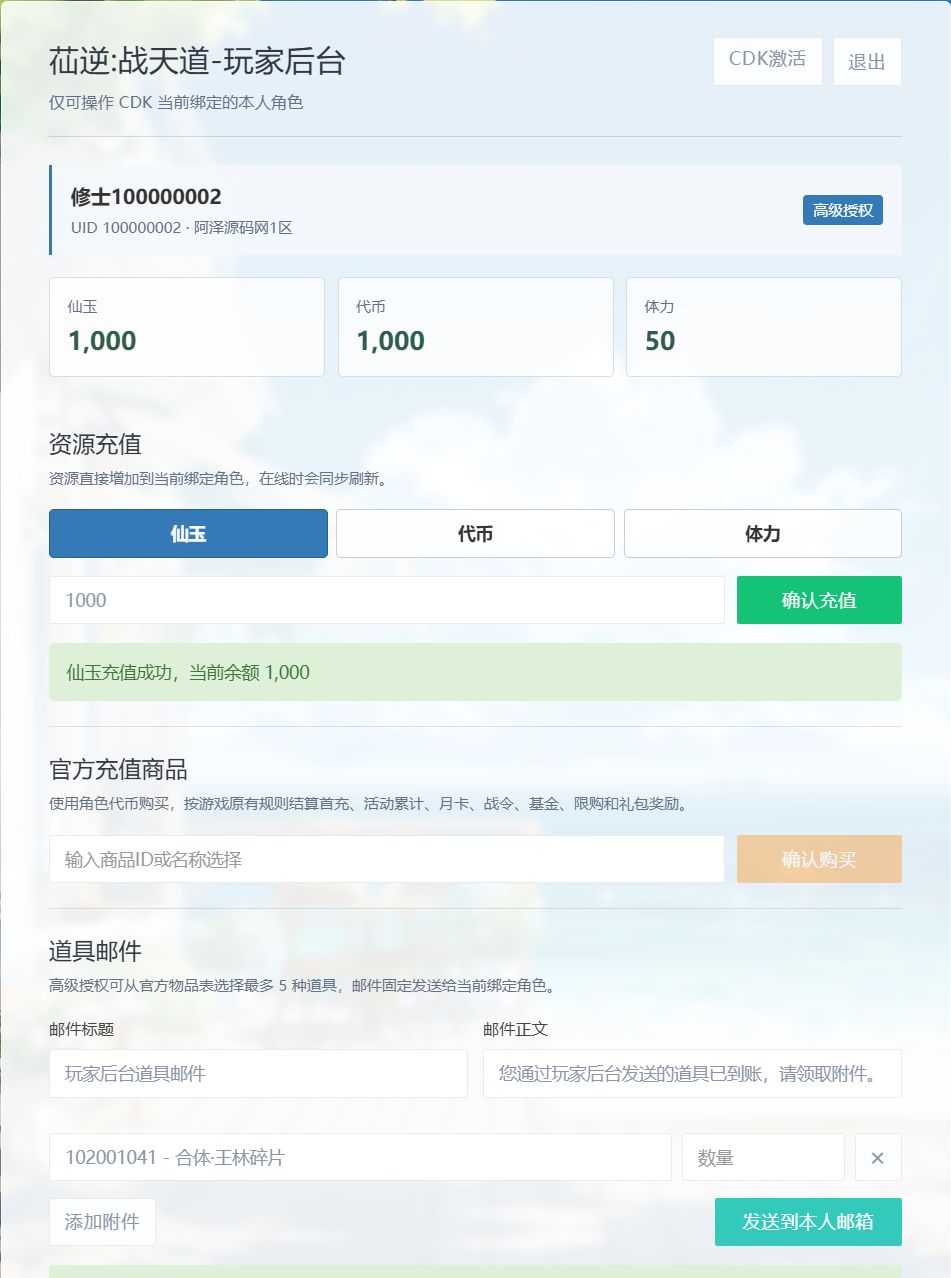Screen dimensions: 951x1278
Task: Focus the recharge amount field showing 1000
Action: (387, 600)
